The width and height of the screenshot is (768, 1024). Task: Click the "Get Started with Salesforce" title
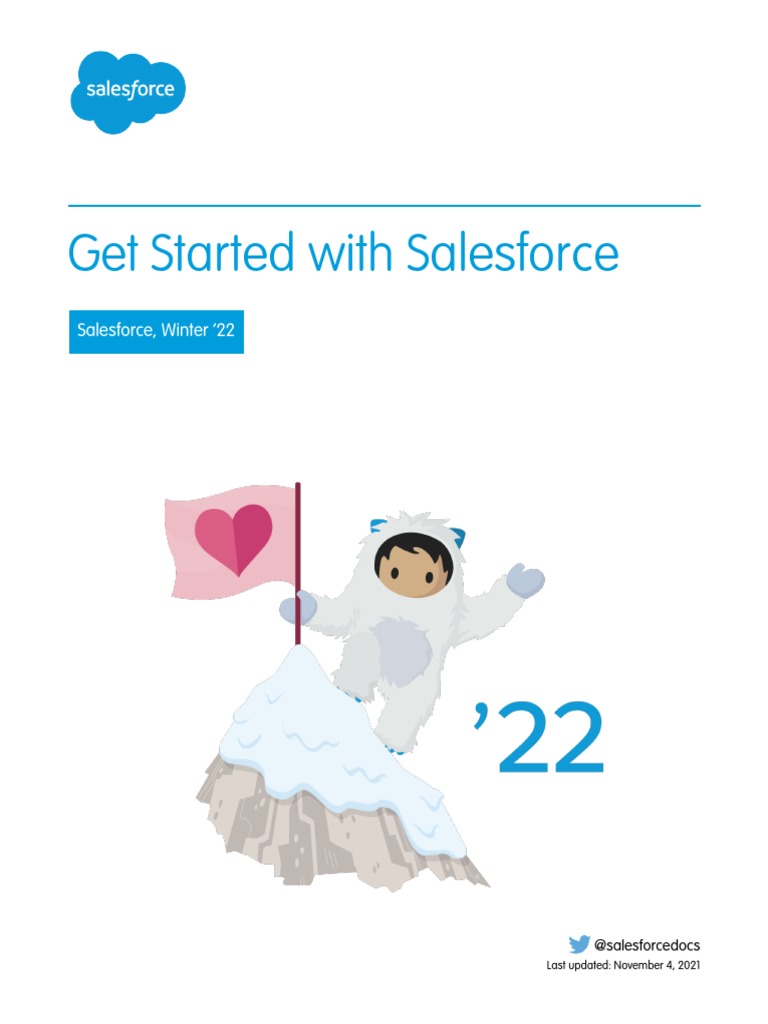(343, 254)
